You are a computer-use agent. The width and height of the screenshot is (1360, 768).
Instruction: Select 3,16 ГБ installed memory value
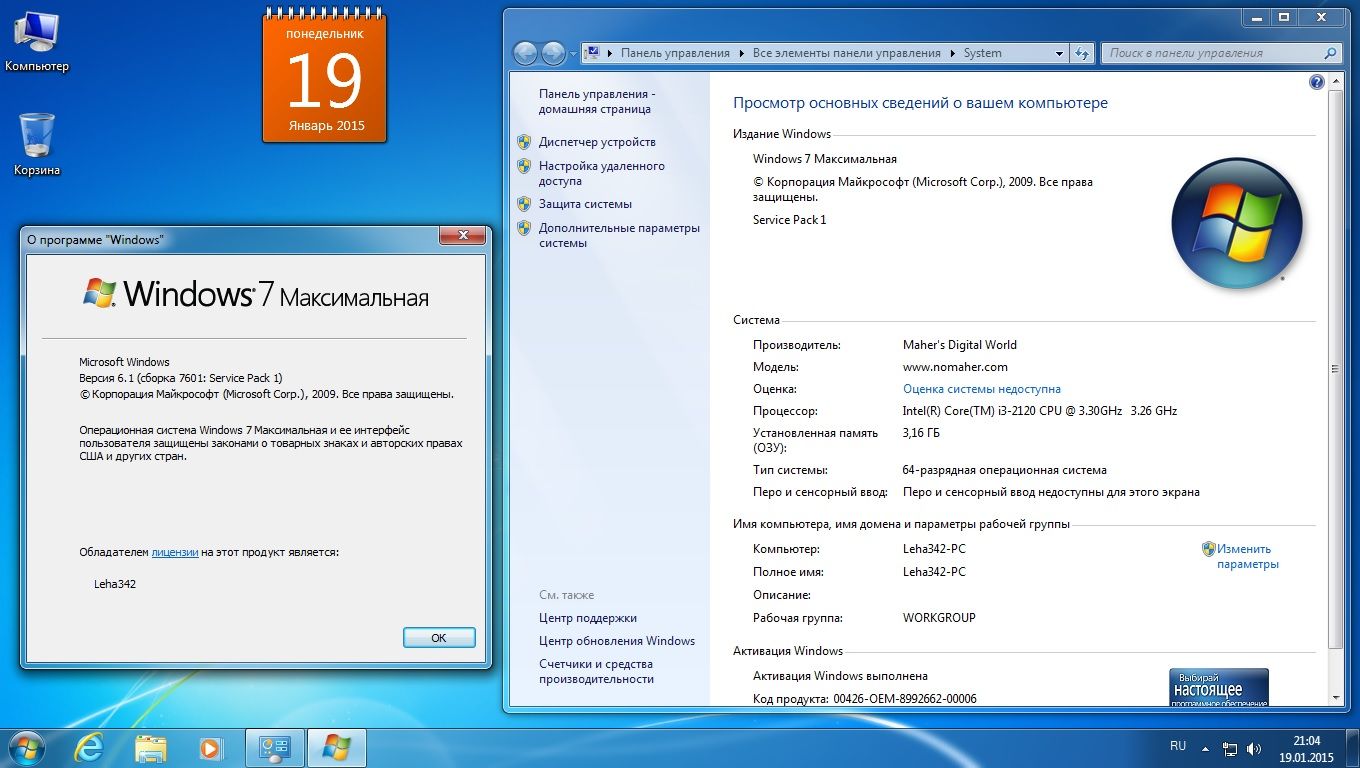pyautogui.click(x=921, y=433)
